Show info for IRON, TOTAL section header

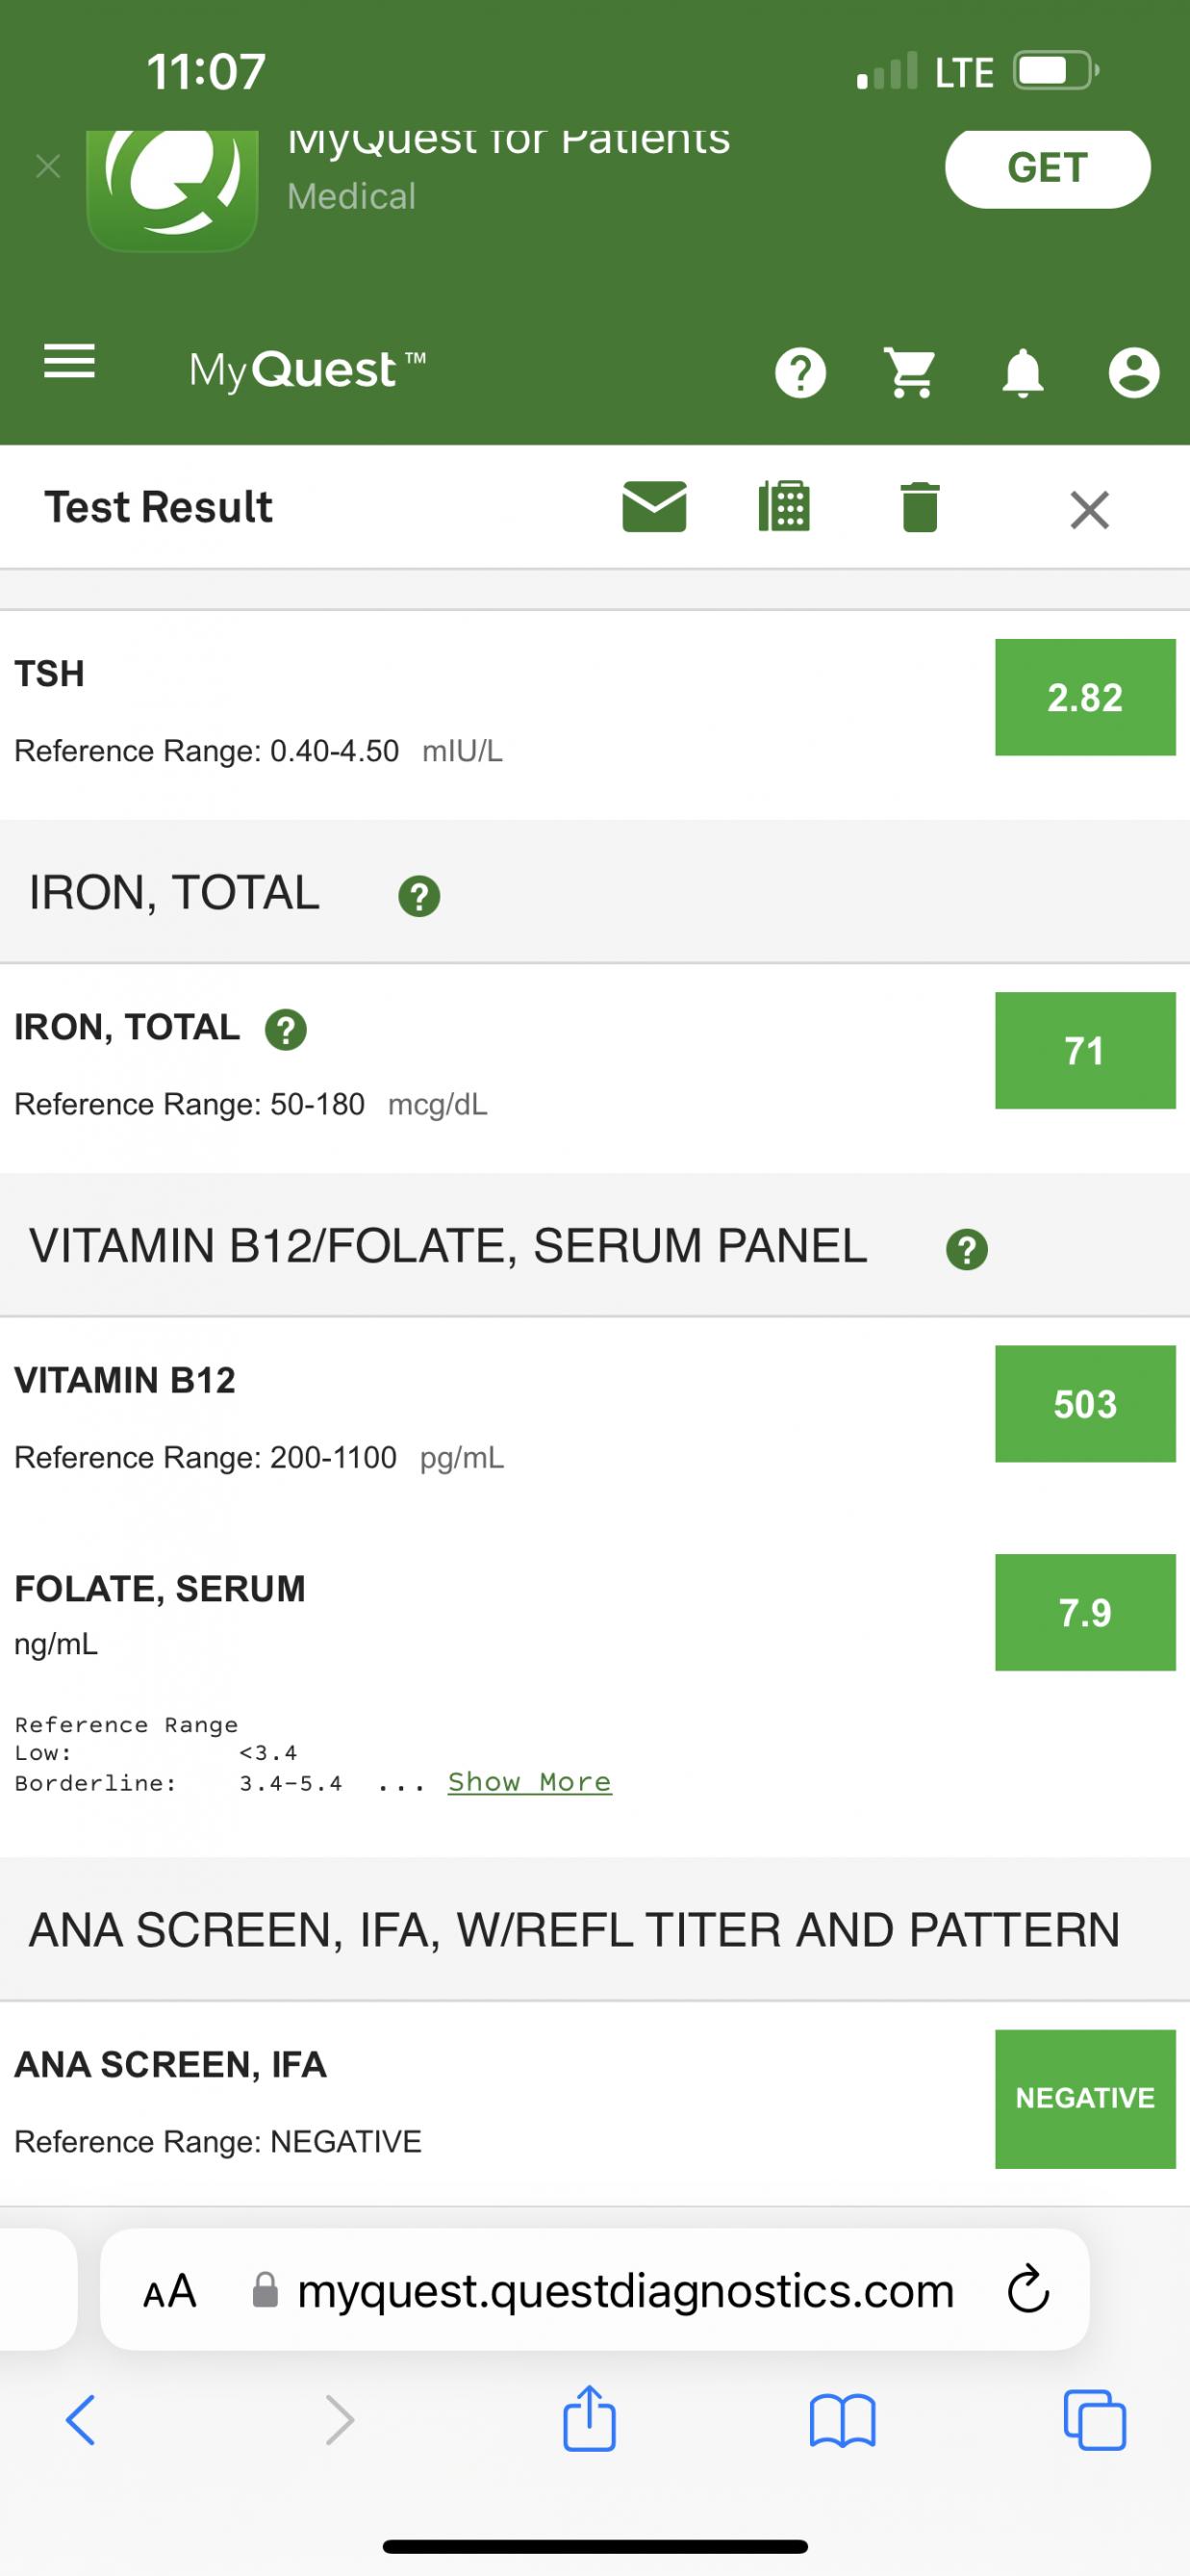pos(419,896)
